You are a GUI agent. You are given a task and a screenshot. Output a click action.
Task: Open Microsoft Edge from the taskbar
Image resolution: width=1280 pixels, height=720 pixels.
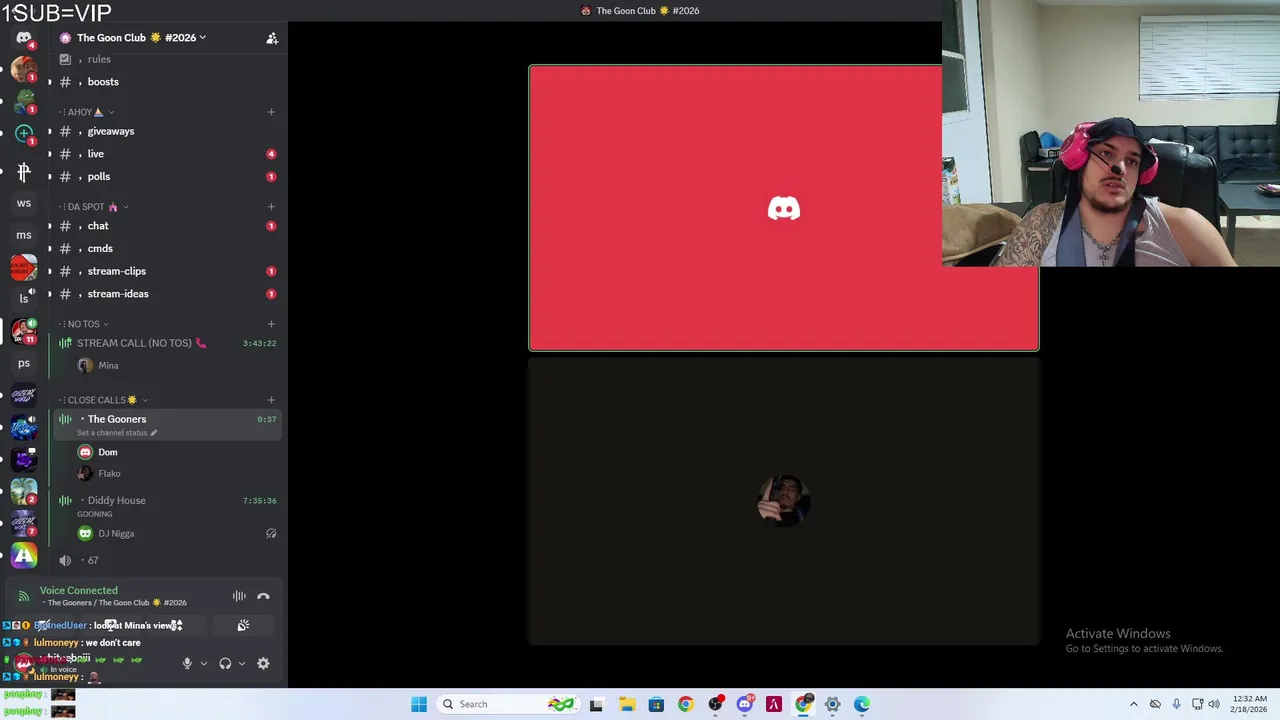coord(862,704)
